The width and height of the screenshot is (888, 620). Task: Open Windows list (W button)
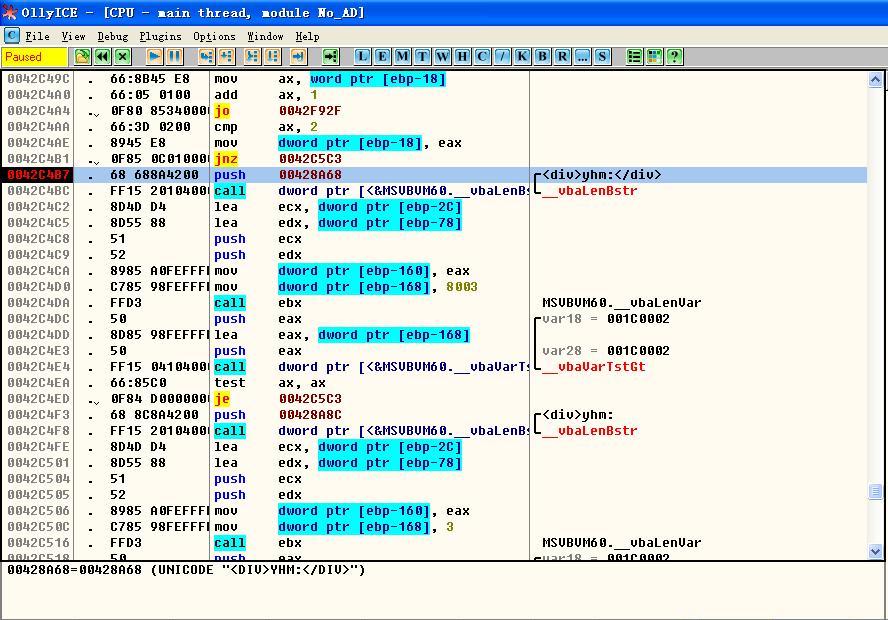[442, 57]
